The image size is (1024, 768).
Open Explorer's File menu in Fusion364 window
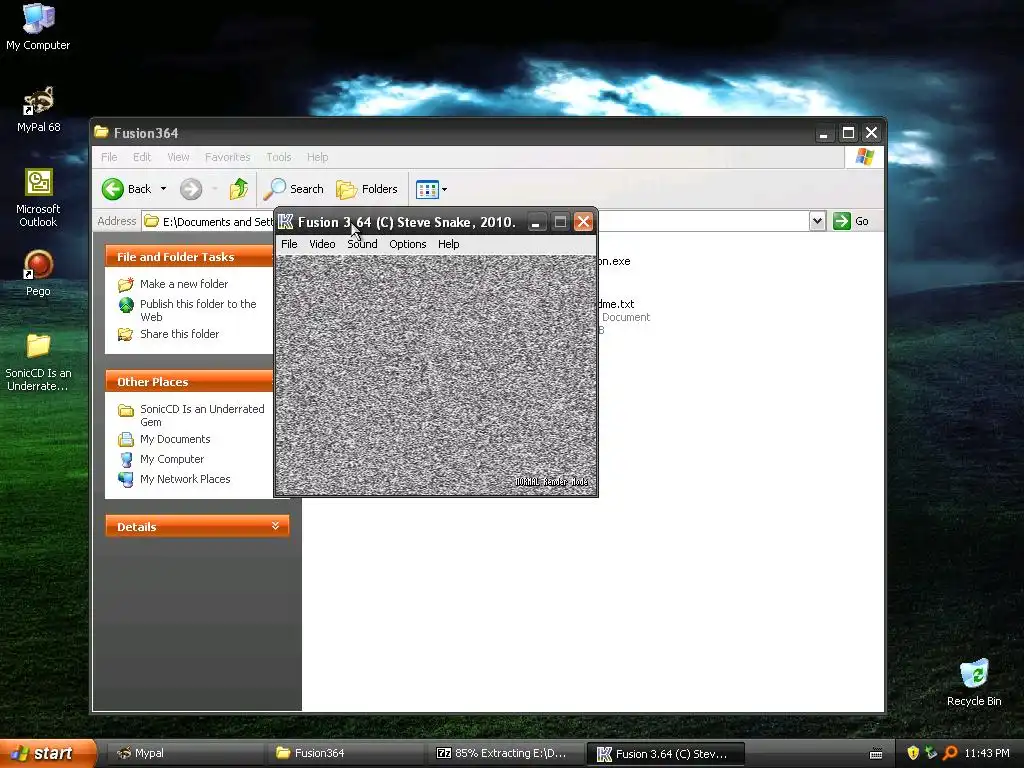pyautogui.click(x=109, y=157)
